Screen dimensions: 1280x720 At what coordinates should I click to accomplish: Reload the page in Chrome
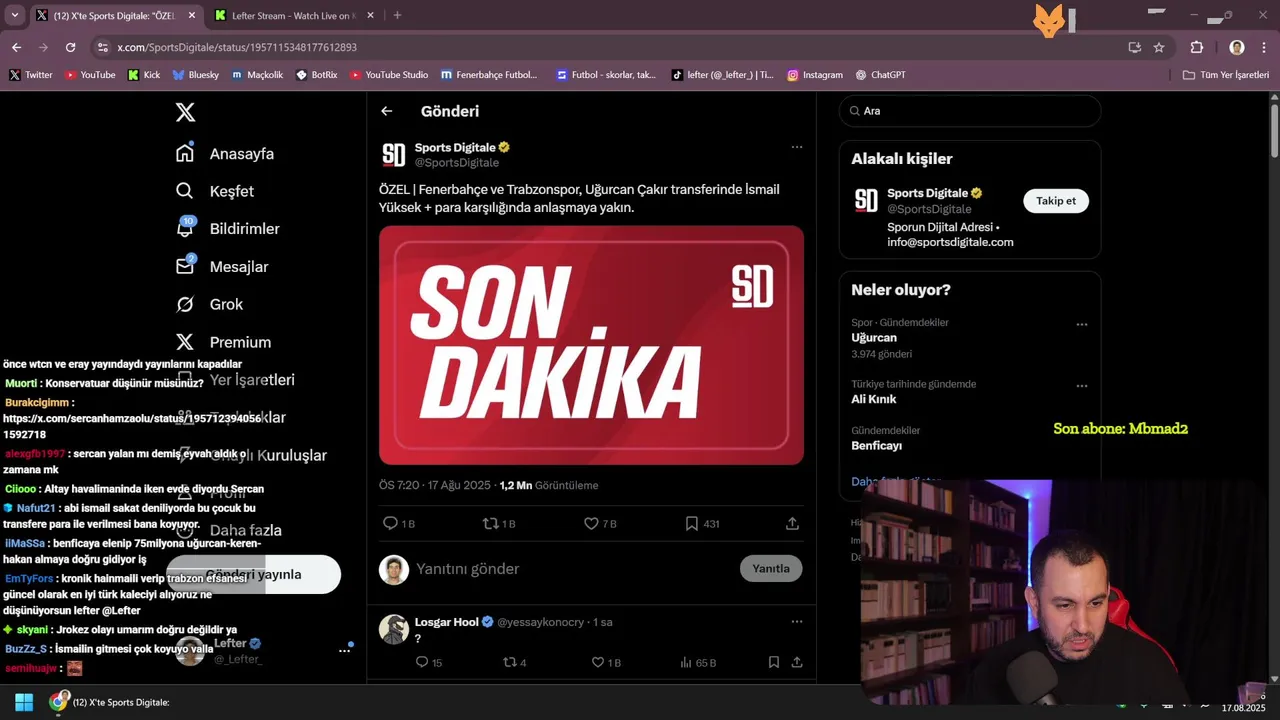70,47
